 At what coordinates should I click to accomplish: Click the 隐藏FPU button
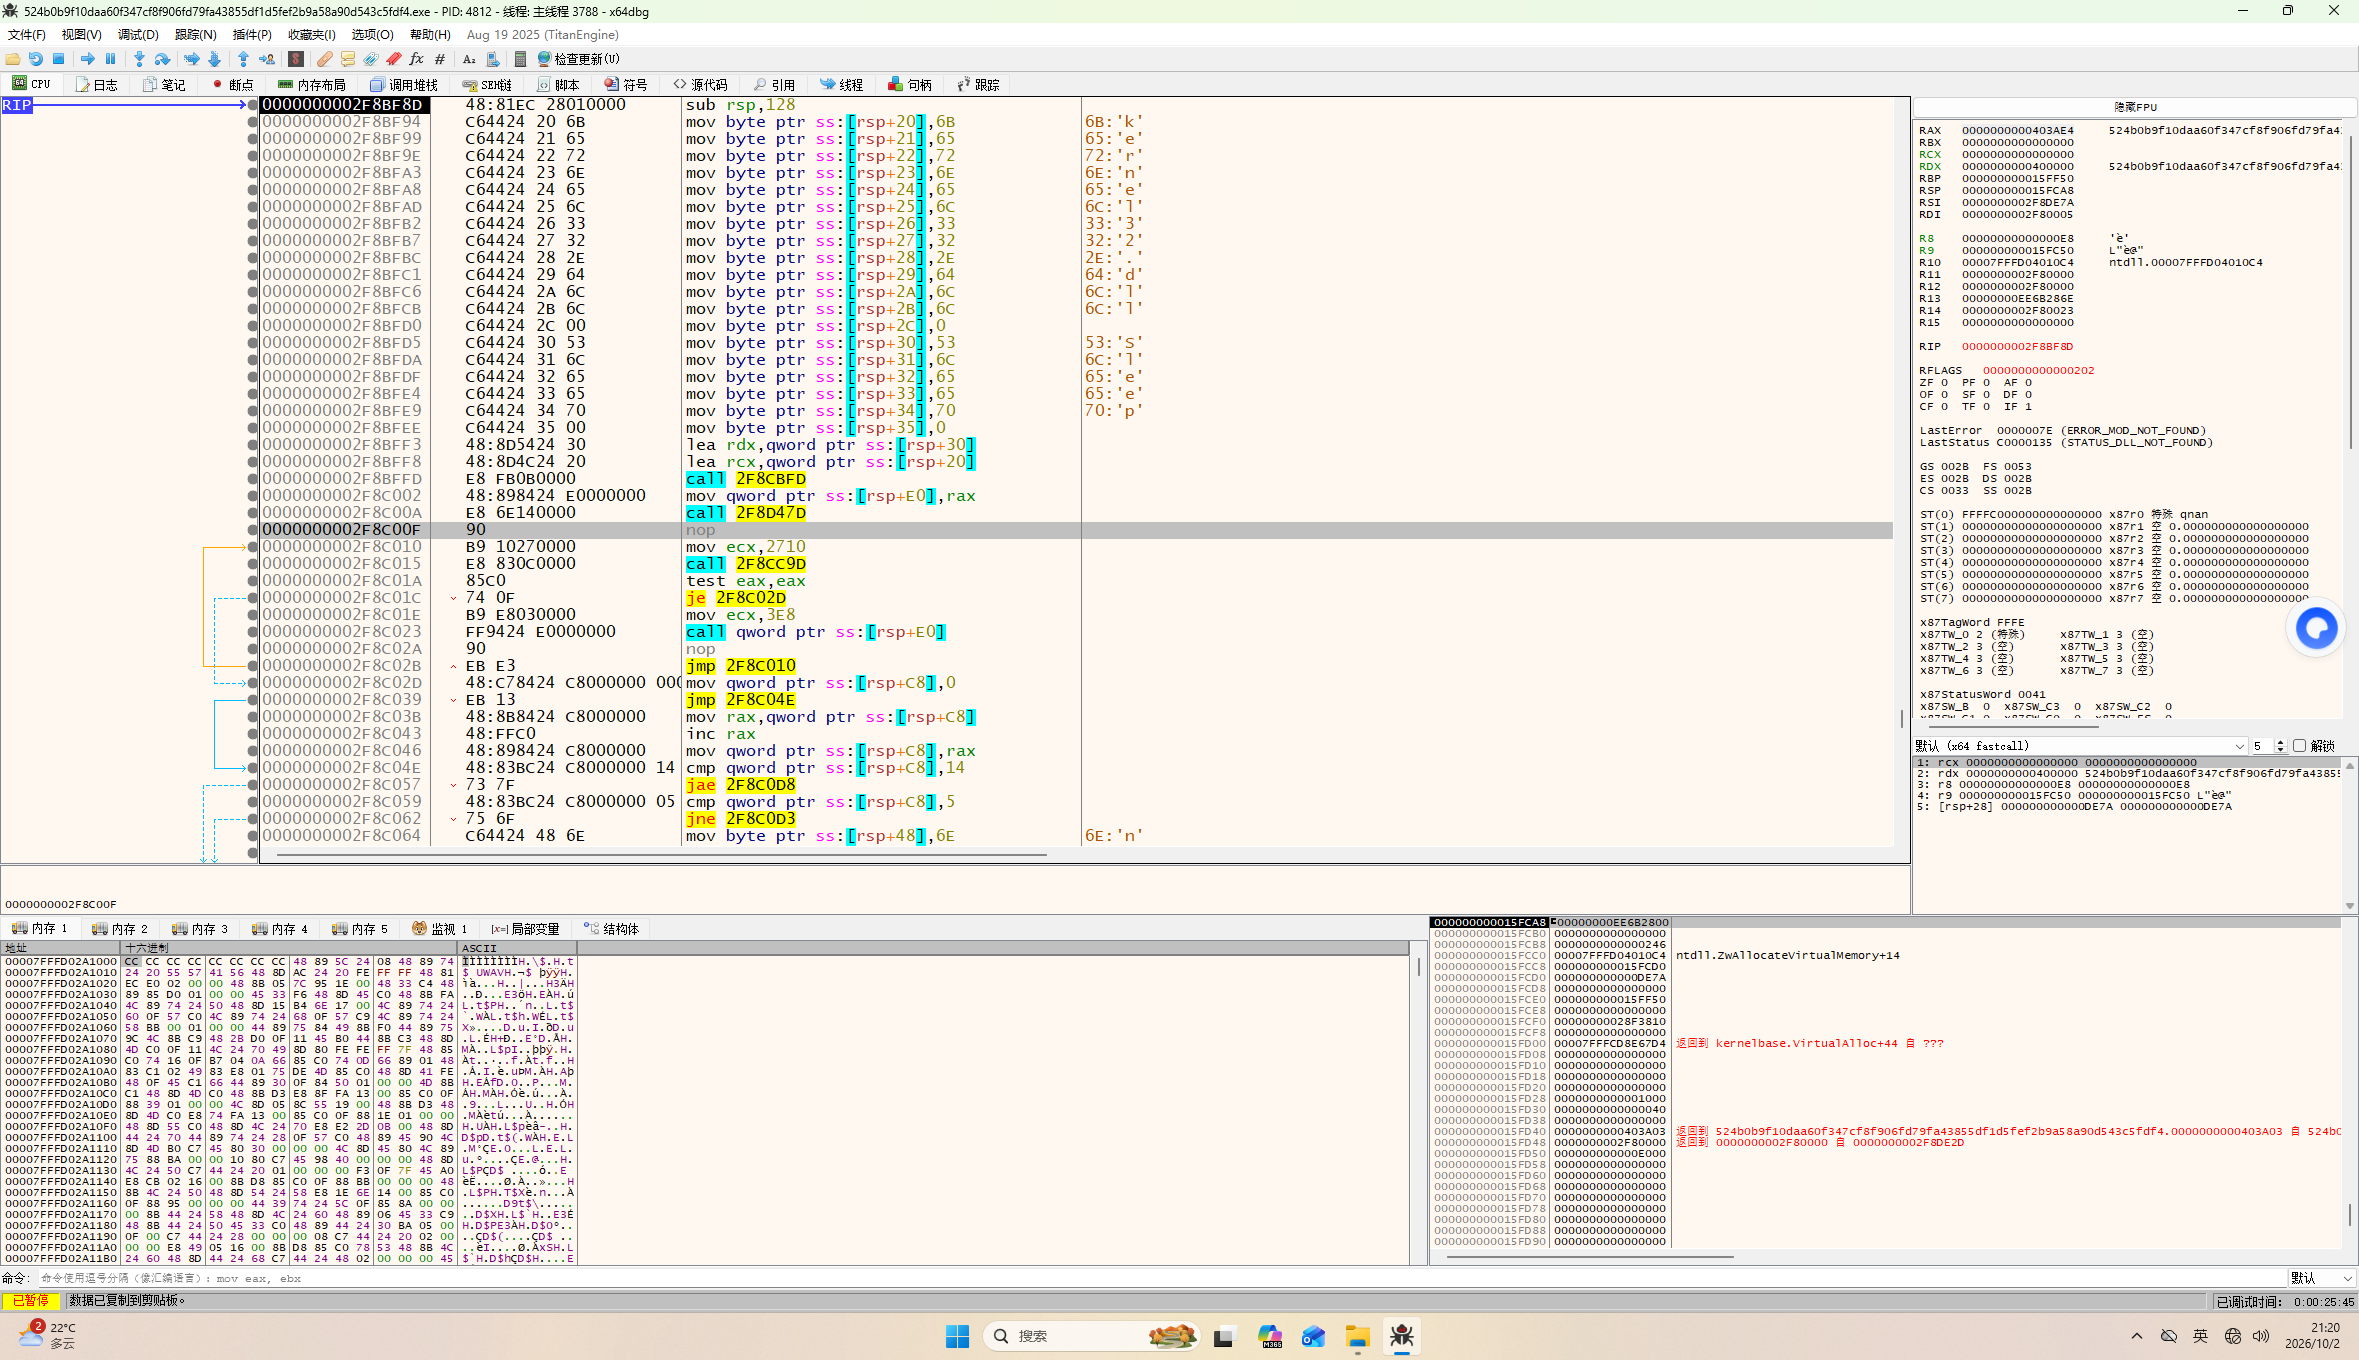tap(2135, 107)
